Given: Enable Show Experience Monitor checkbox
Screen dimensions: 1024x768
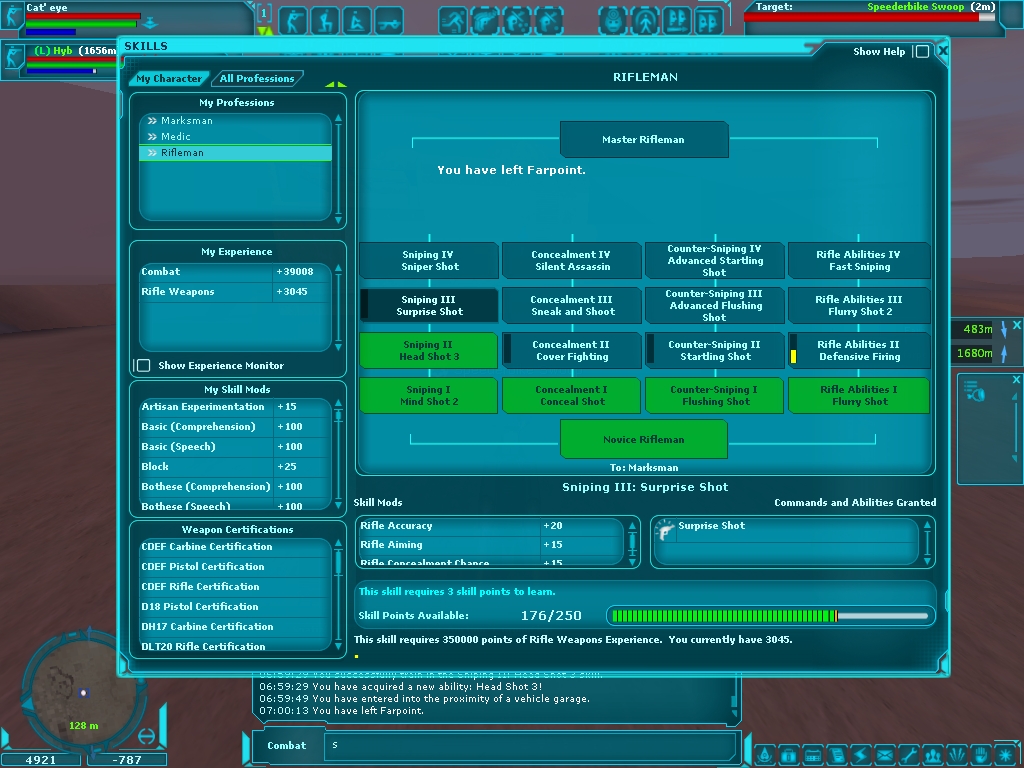Looking at the screenshot, I should [x=143, y=366].
